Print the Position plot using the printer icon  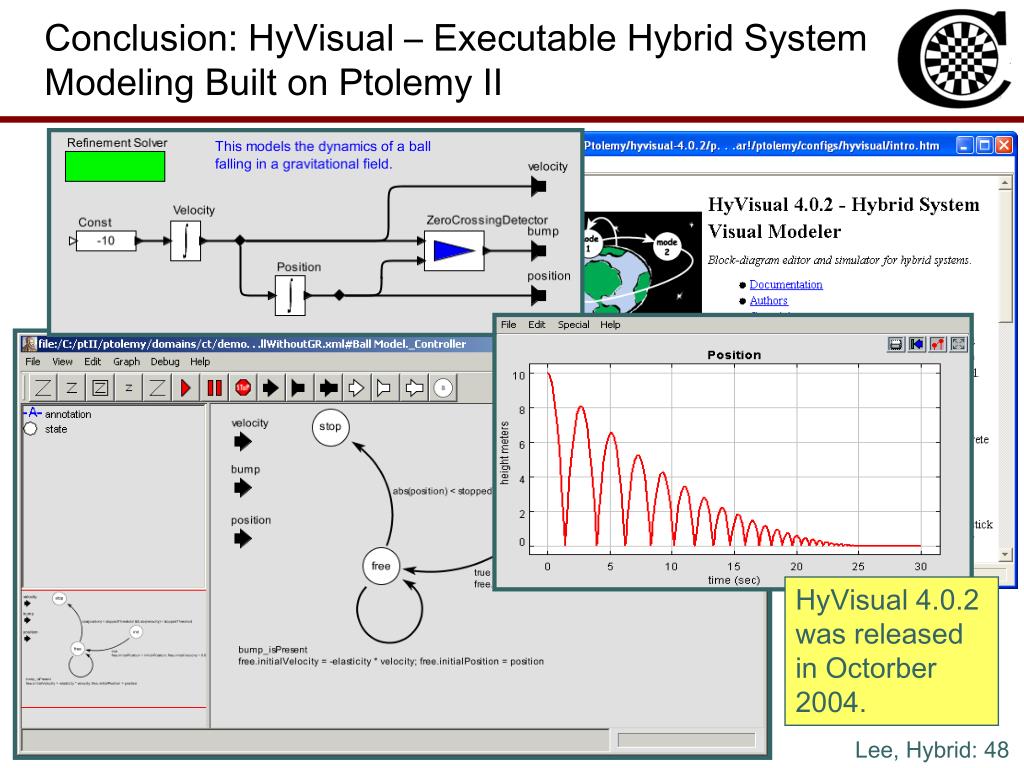[x=895, y=344]
